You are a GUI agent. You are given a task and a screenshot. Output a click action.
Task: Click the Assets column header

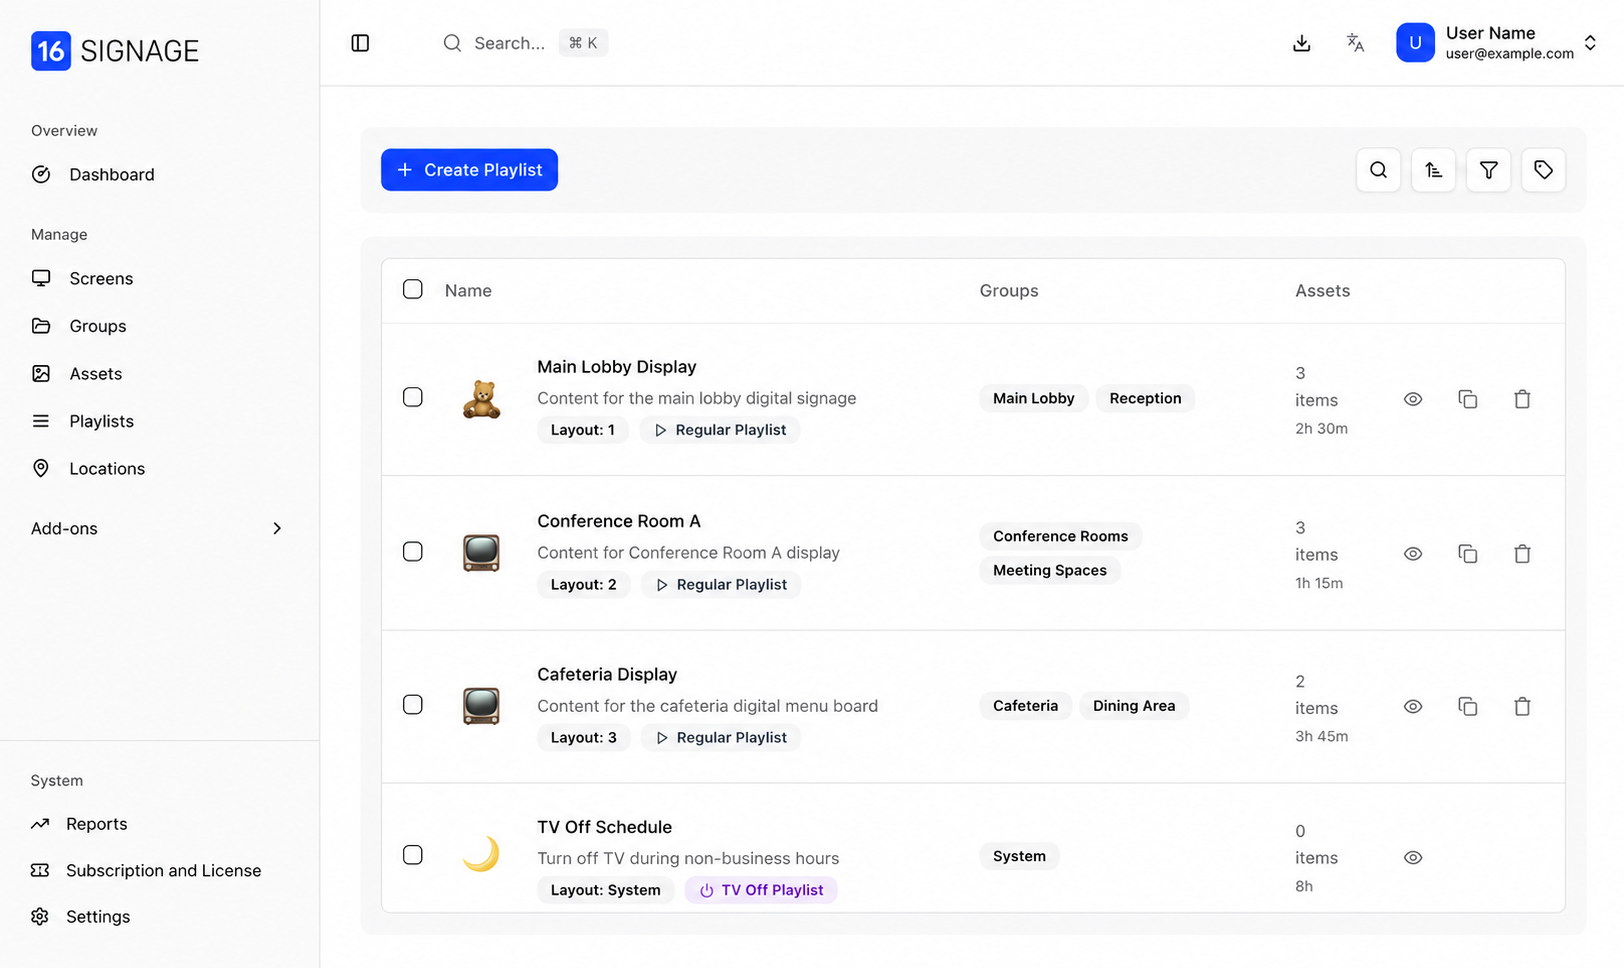point(1322,291)
